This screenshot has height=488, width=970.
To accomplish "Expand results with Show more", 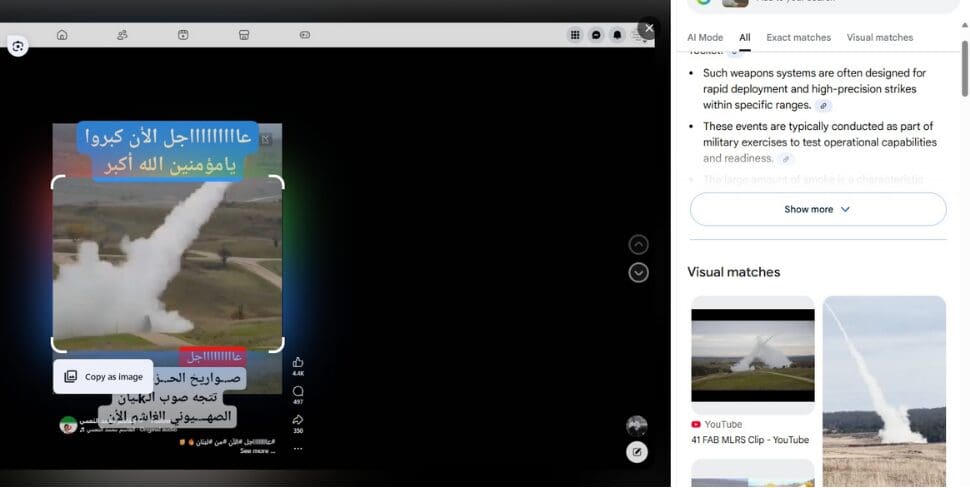I will [x=817, y=209].
